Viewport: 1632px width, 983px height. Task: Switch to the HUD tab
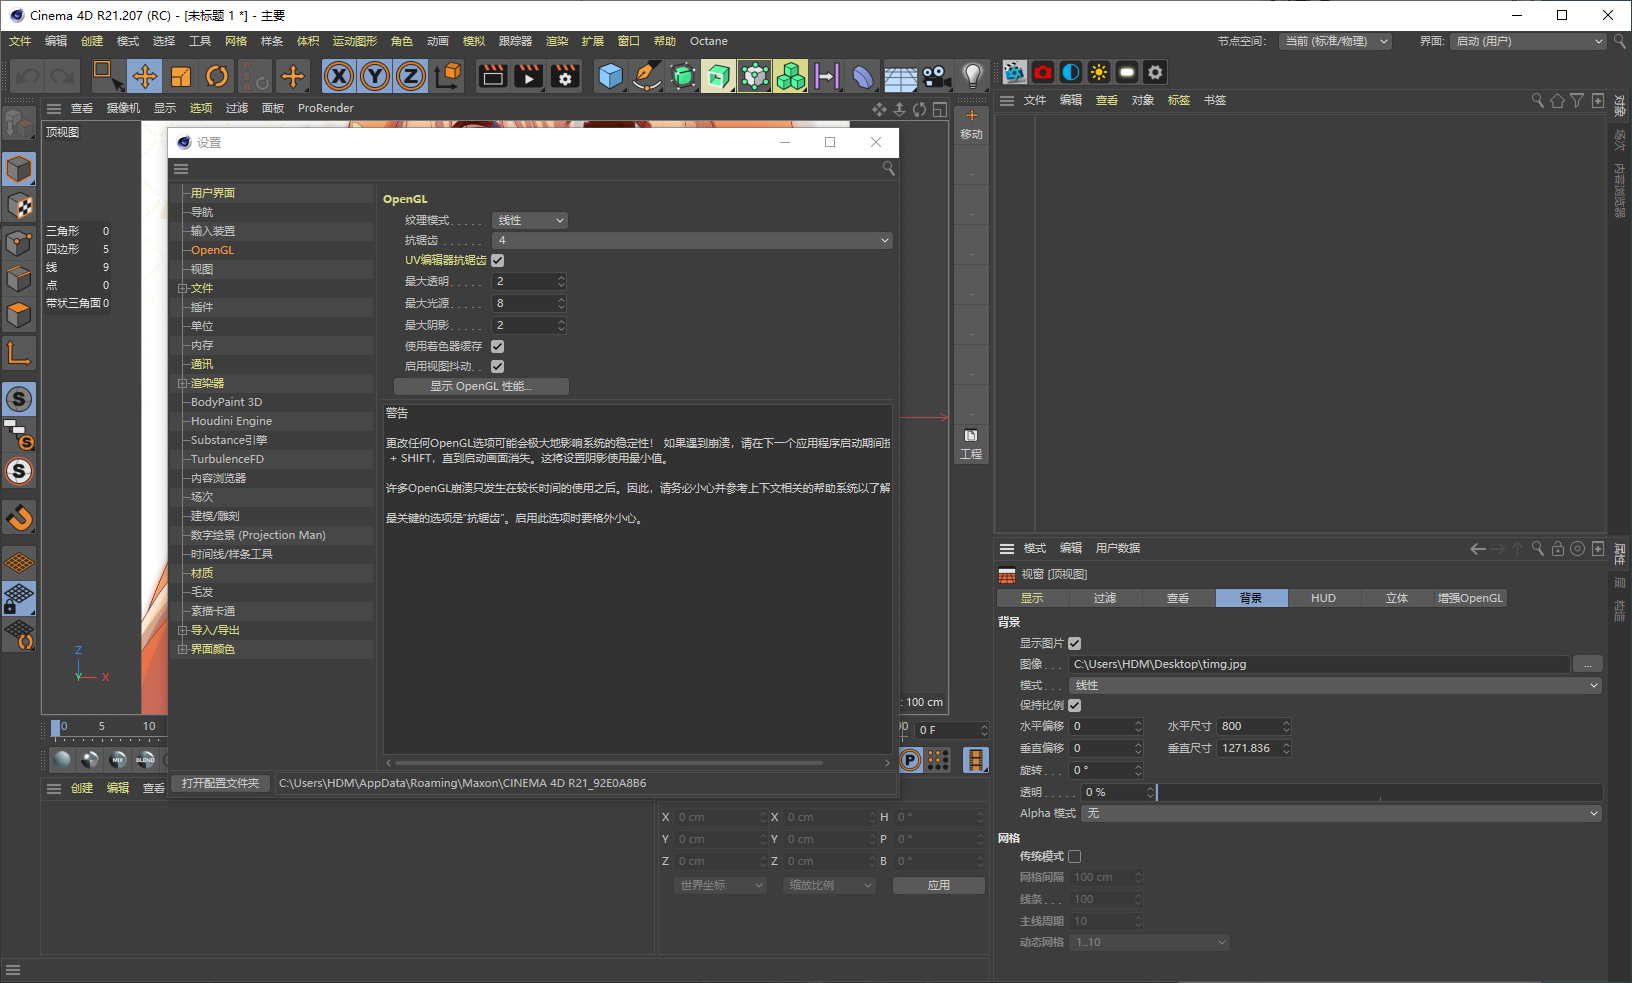click(1324, 598)
